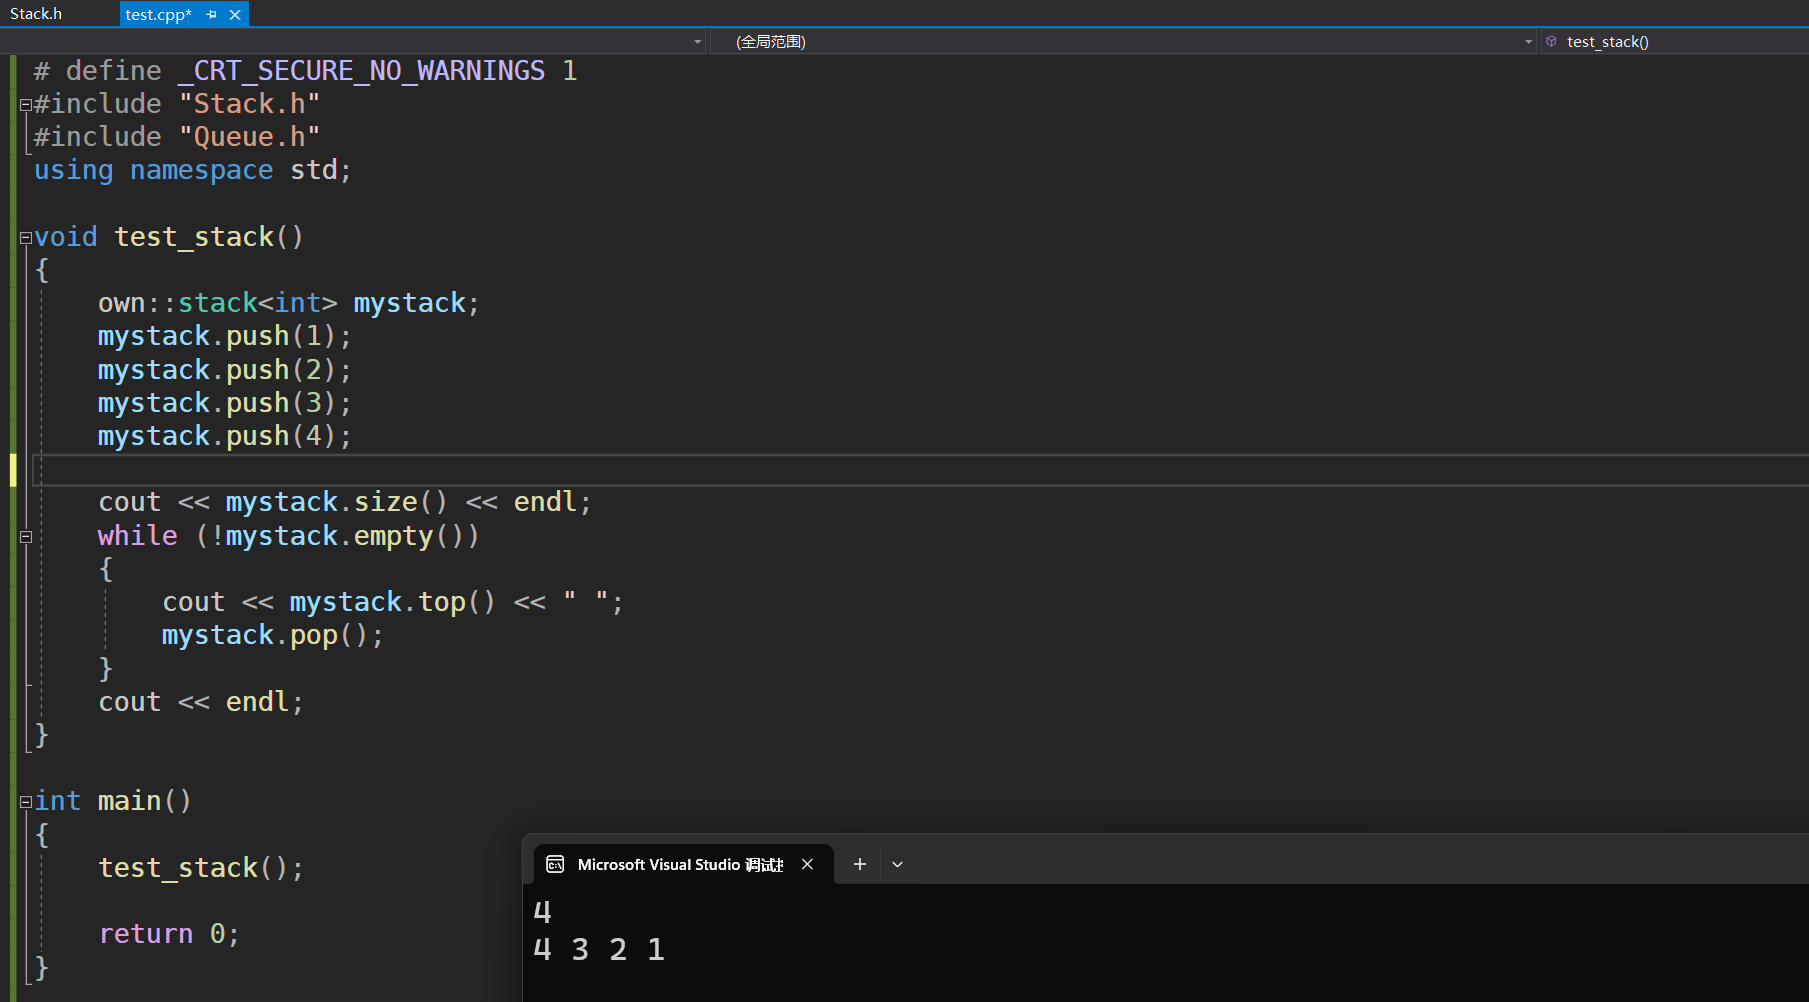Click the console terminal icon in debug tab
1809x1002 pixels.
[556, 864]
